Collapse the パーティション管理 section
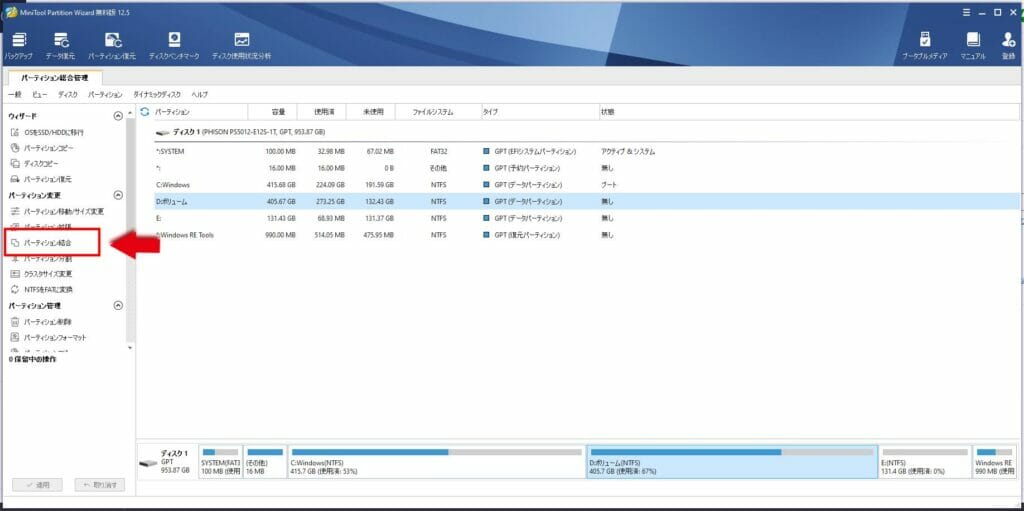 pyautogui.click(x=118, y=305)
